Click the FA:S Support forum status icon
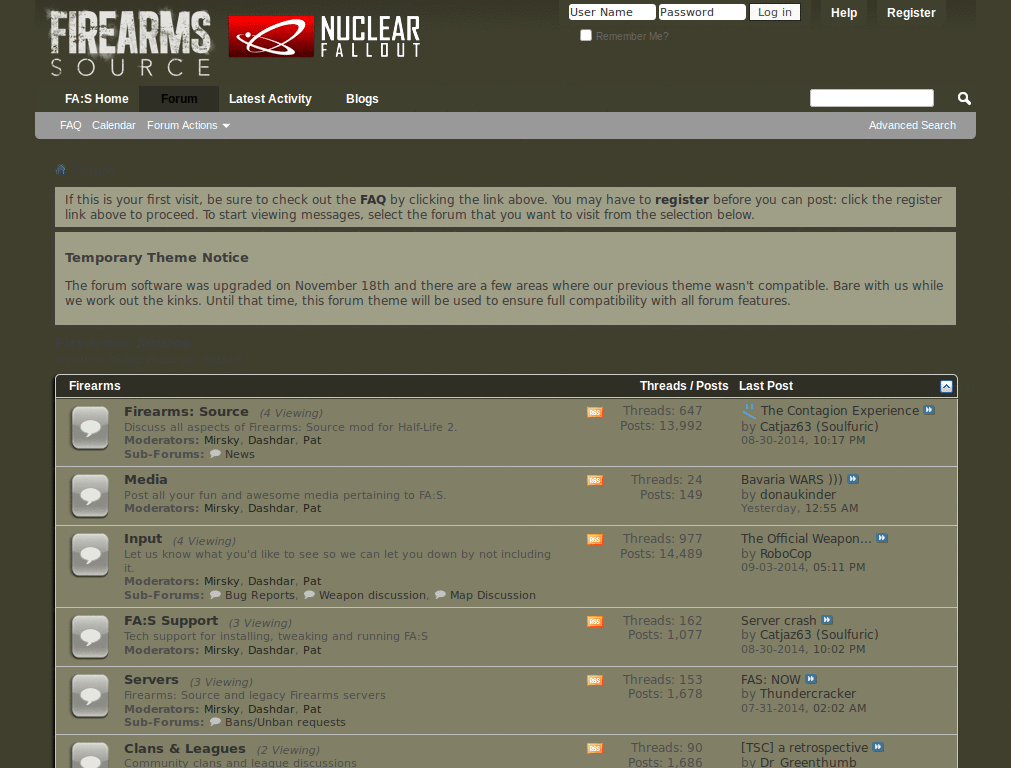 pos(90,637)
